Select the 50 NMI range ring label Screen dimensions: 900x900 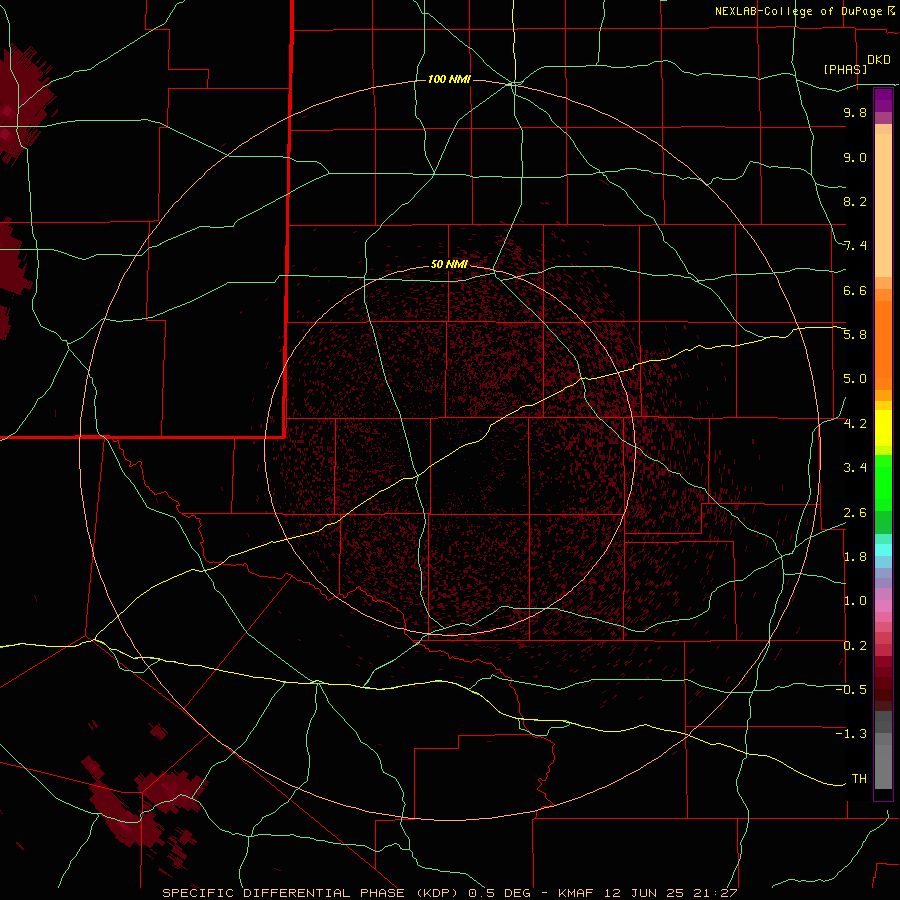[449, 264]
